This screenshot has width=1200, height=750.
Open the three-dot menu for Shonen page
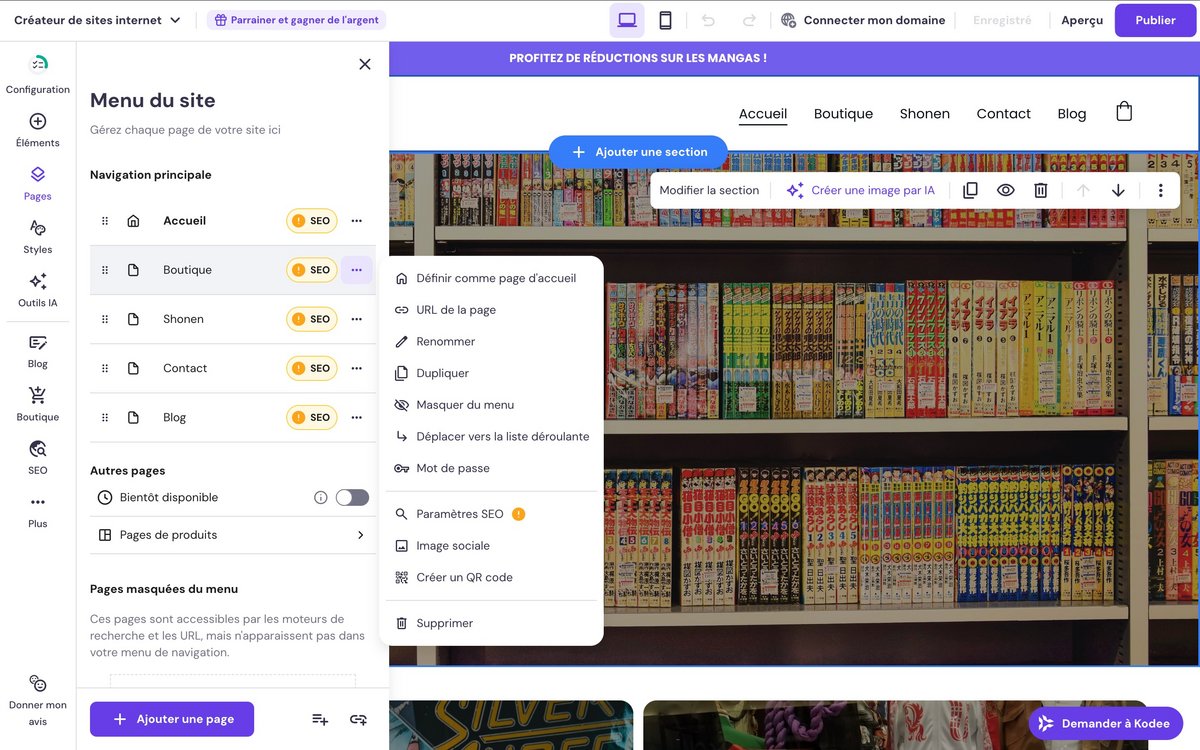pyautogui.click(x=356, y=319)
